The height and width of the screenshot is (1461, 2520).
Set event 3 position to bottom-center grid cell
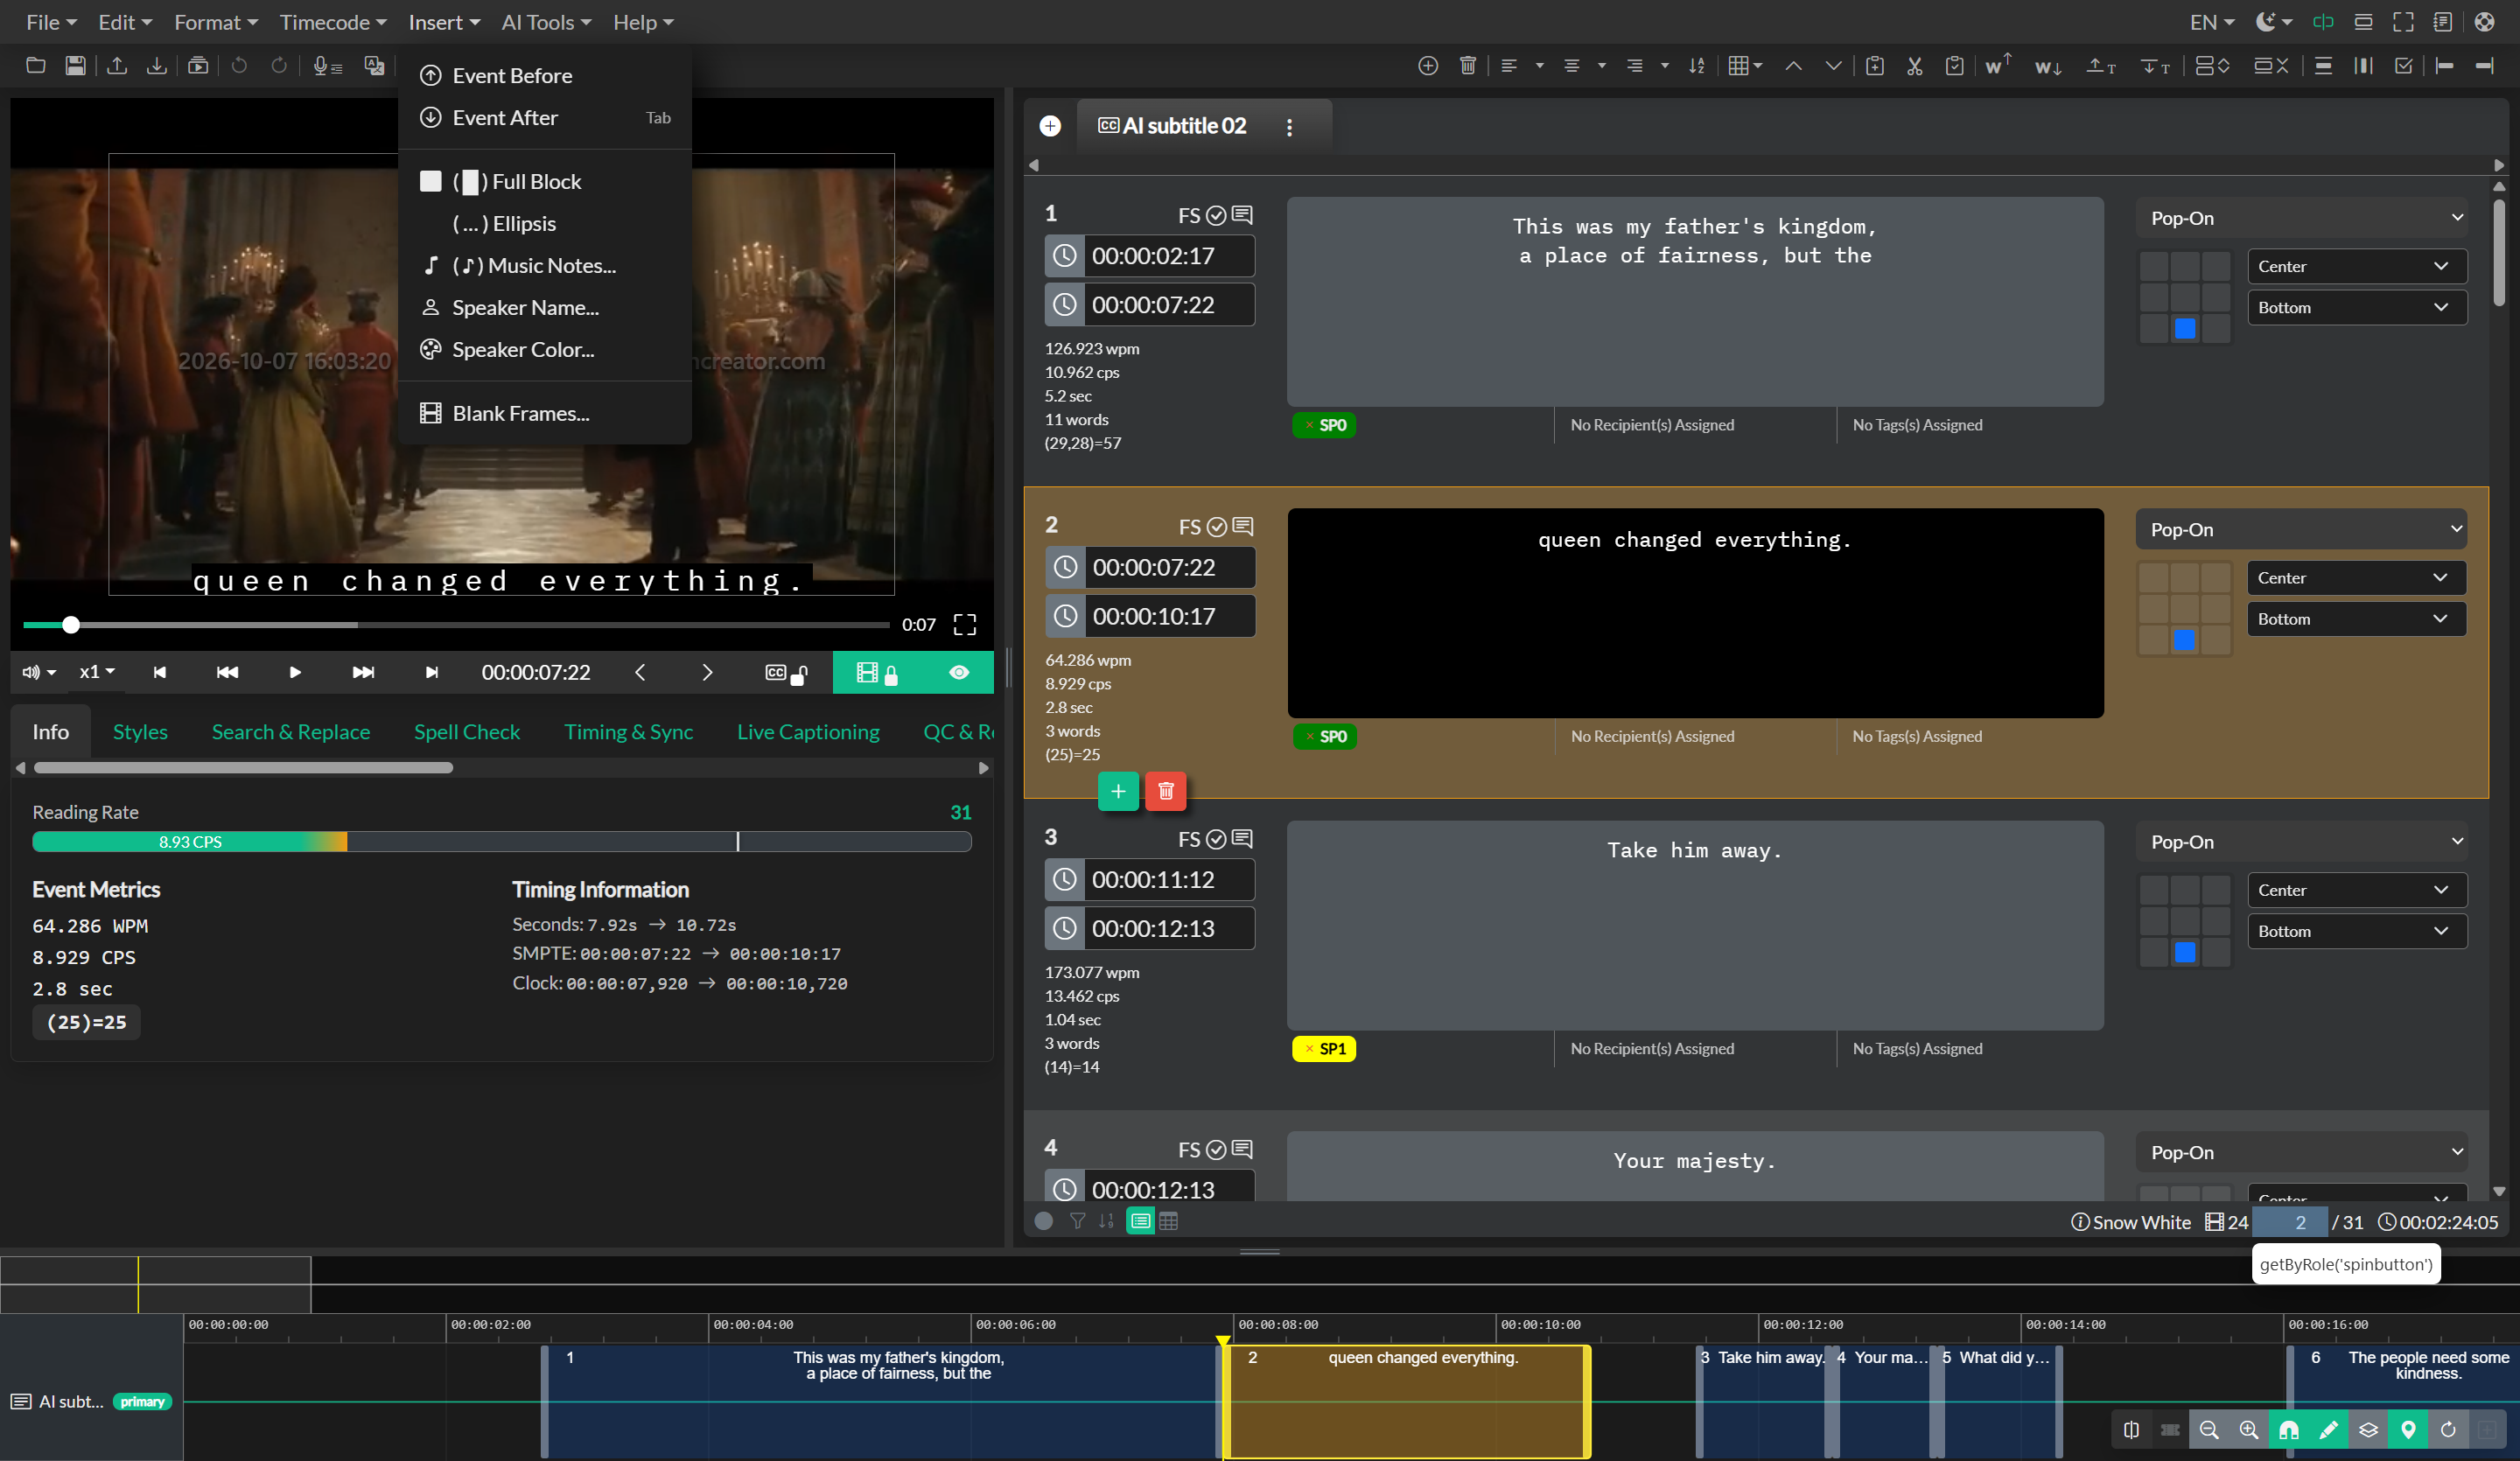[x=2184, y=951]
